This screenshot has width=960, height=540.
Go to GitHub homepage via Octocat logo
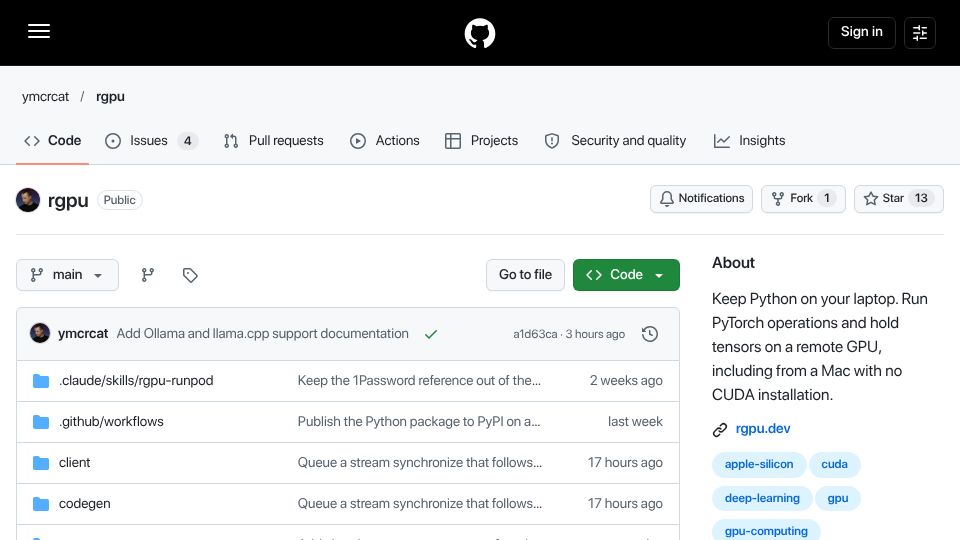[x=479, y=33]
